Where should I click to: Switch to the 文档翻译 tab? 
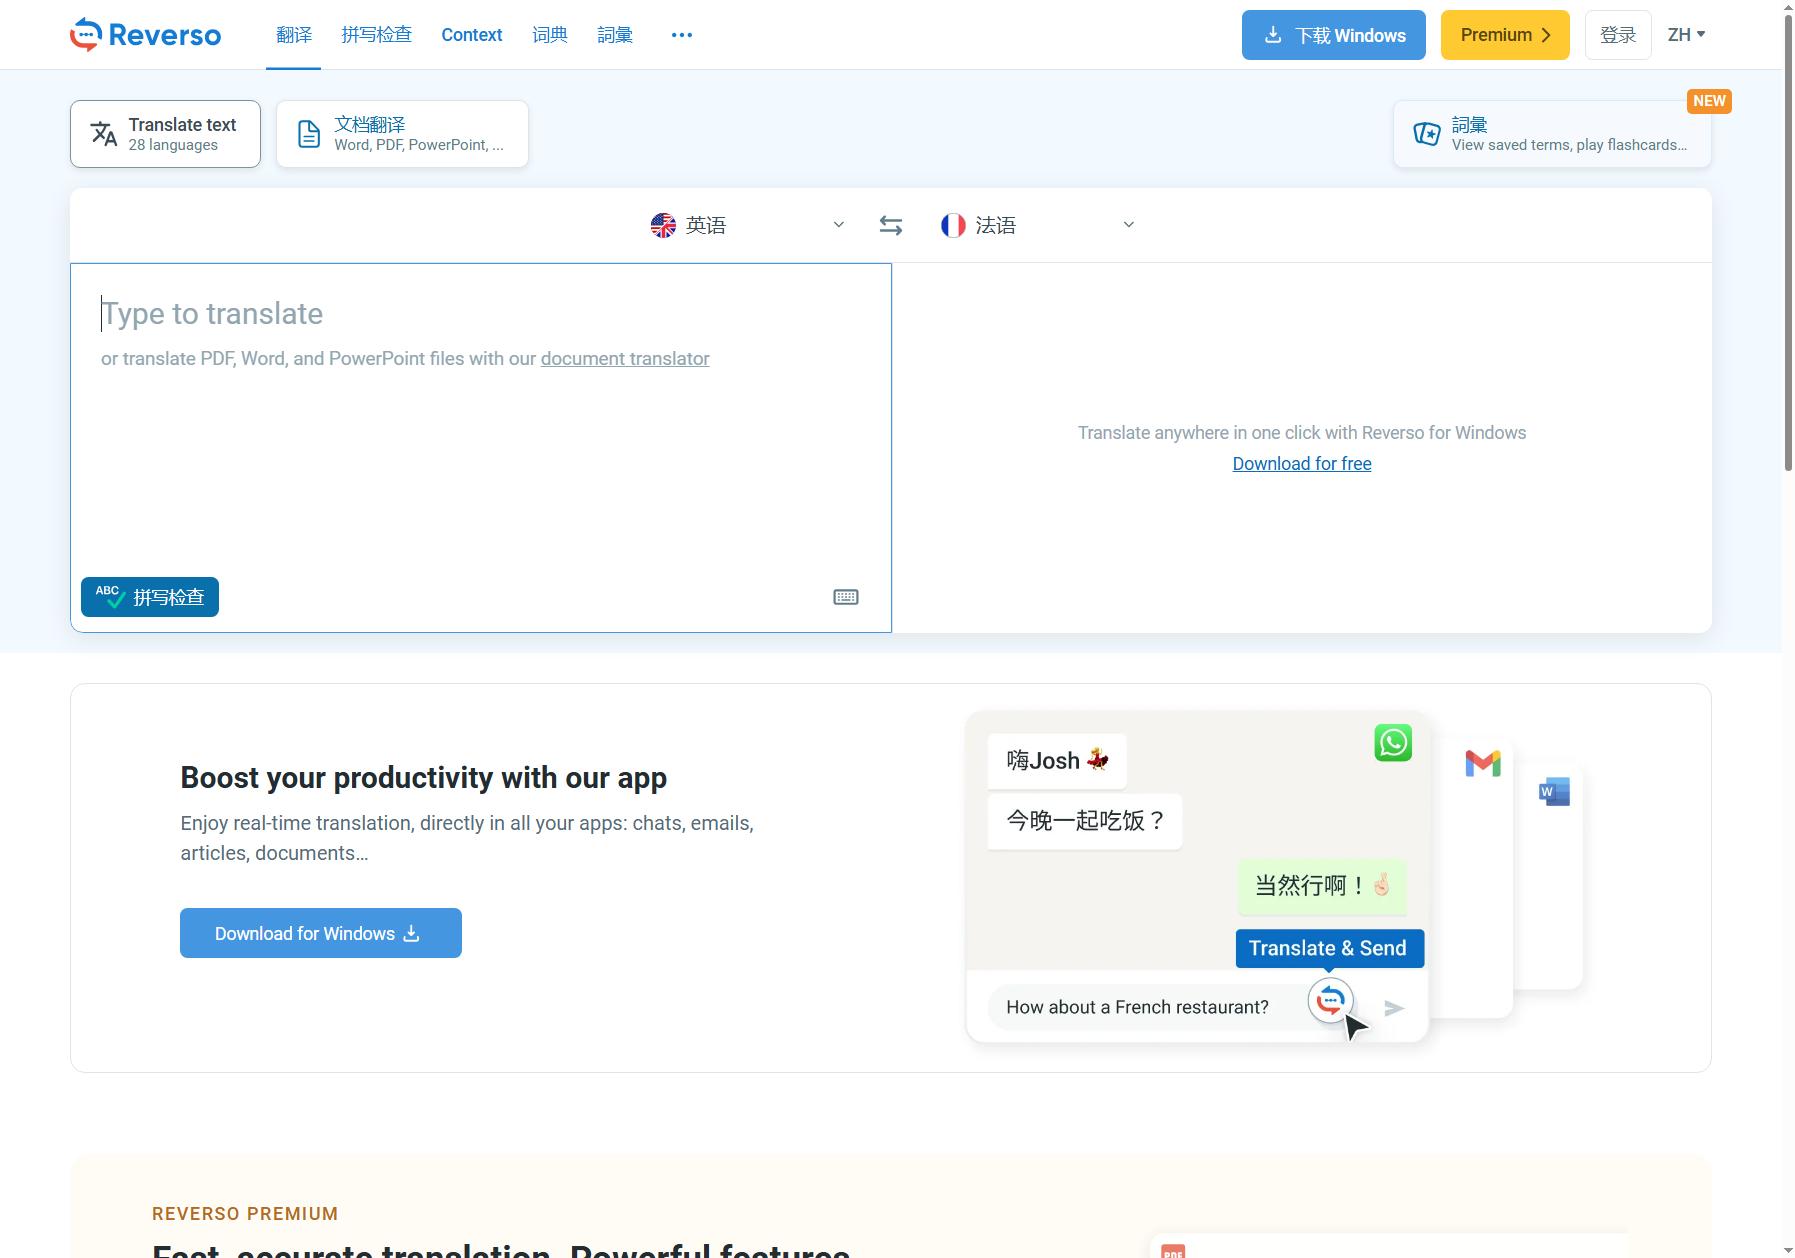(x=402, y=134)
